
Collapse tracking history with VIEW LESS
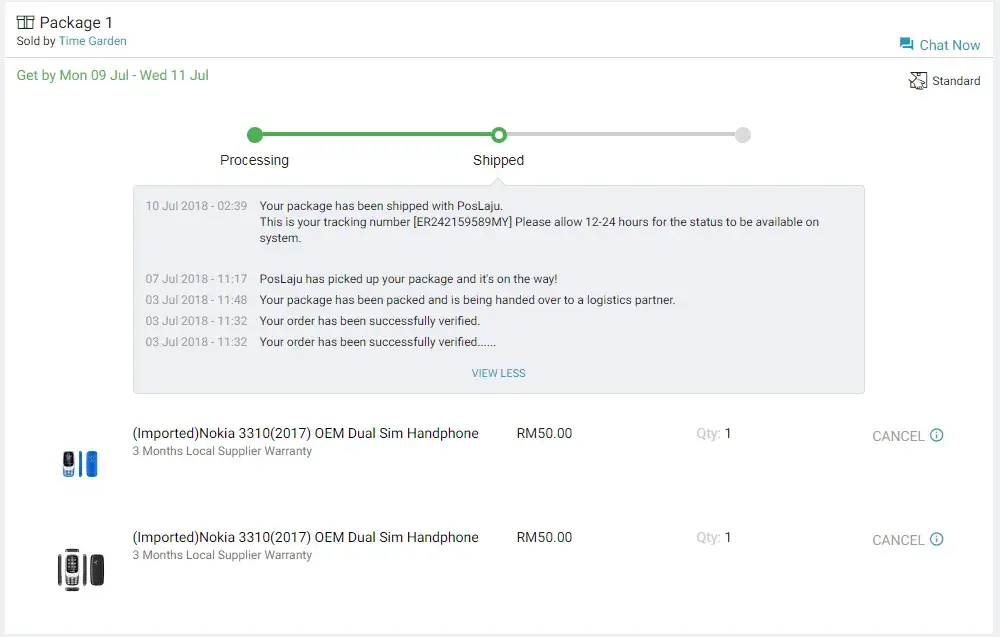pyautogui.click(x=499, y=373)
